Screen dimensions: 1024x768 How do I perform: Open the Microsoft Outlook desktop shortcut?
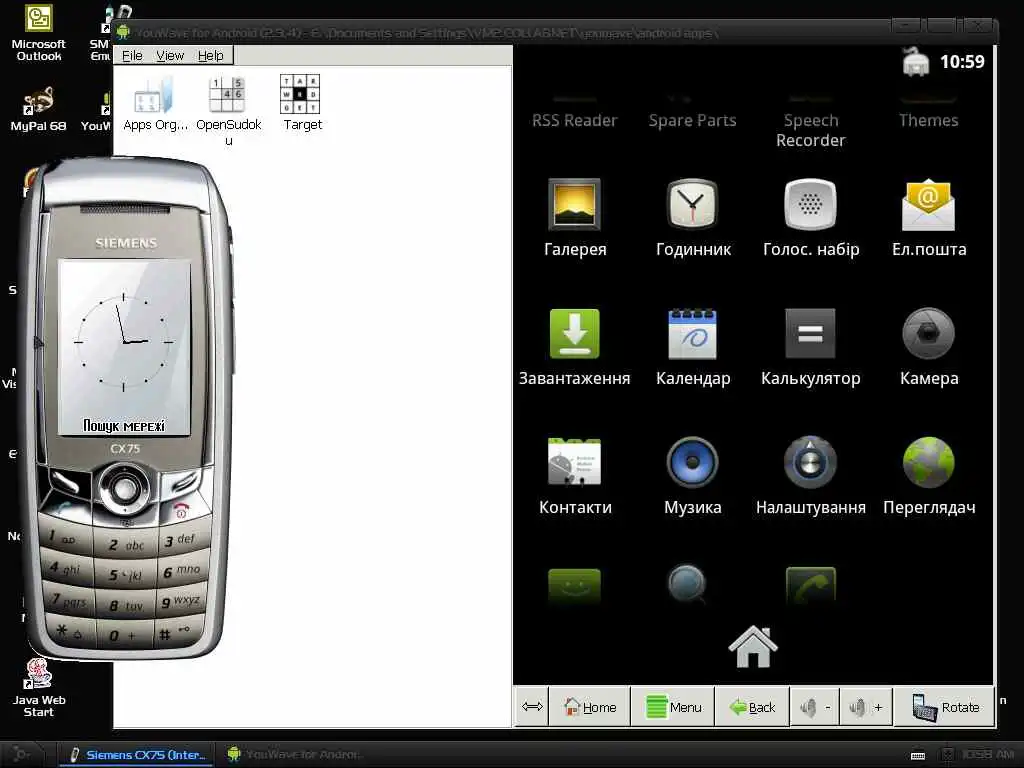click(x=39, y=34)
